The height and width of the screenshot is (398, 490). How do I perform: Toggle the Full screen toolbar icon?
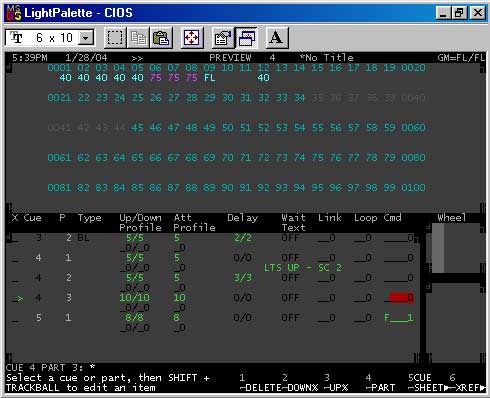coord(191,38)
